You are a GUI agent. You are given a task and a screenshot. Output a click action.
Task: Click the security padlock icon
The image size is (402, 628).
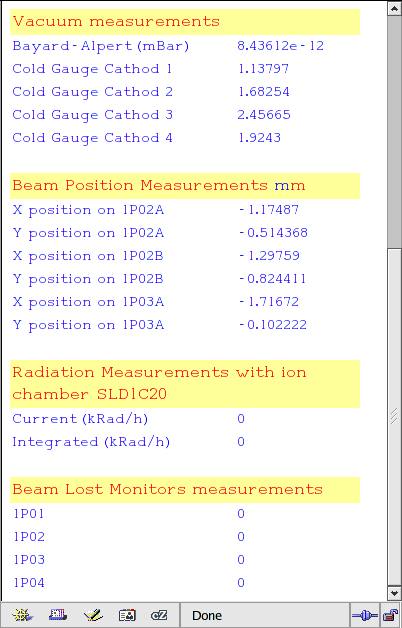pos(390,615)
